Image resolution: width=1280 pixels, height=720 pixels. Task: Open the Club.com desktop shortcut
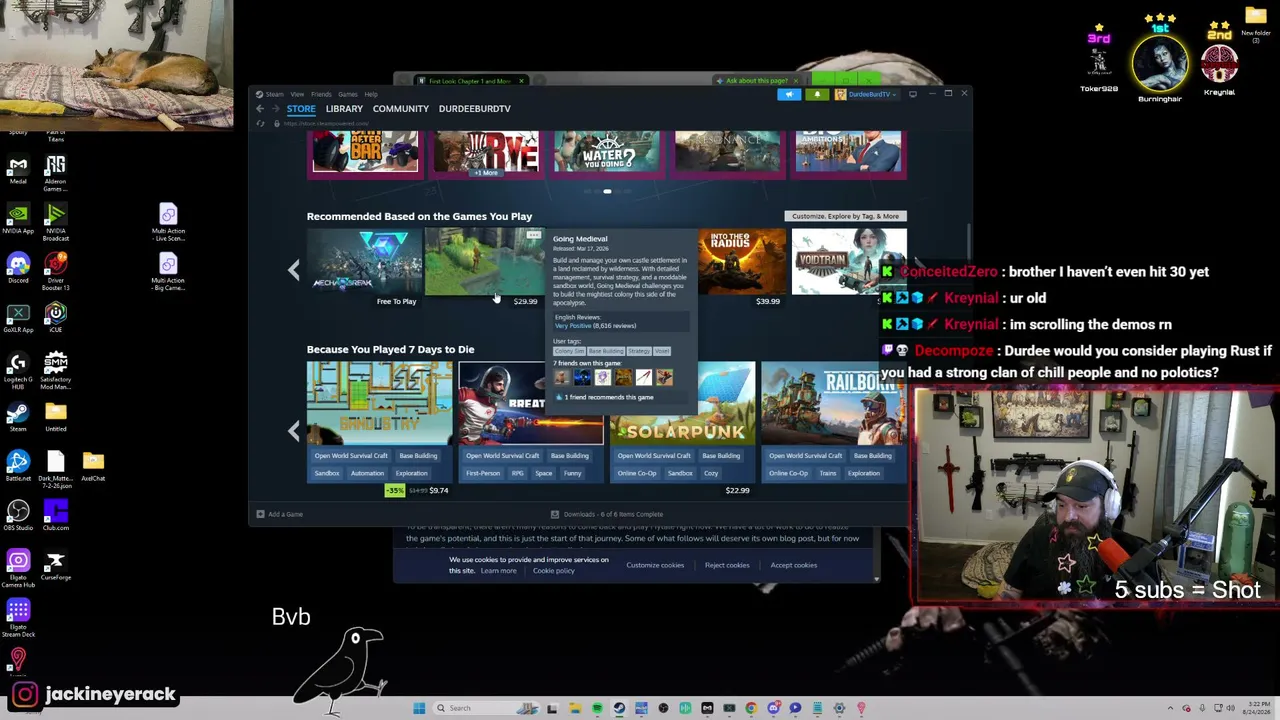point(56,515)
